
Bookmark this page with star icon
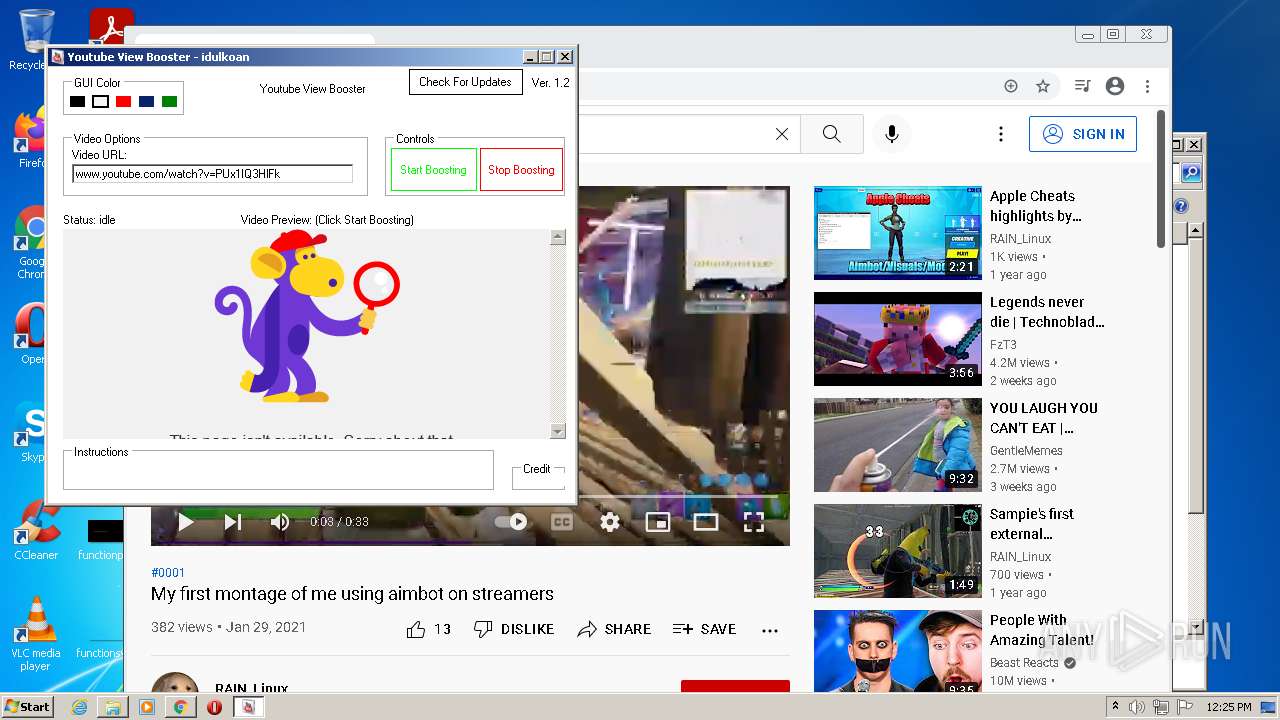(1043, 86)
